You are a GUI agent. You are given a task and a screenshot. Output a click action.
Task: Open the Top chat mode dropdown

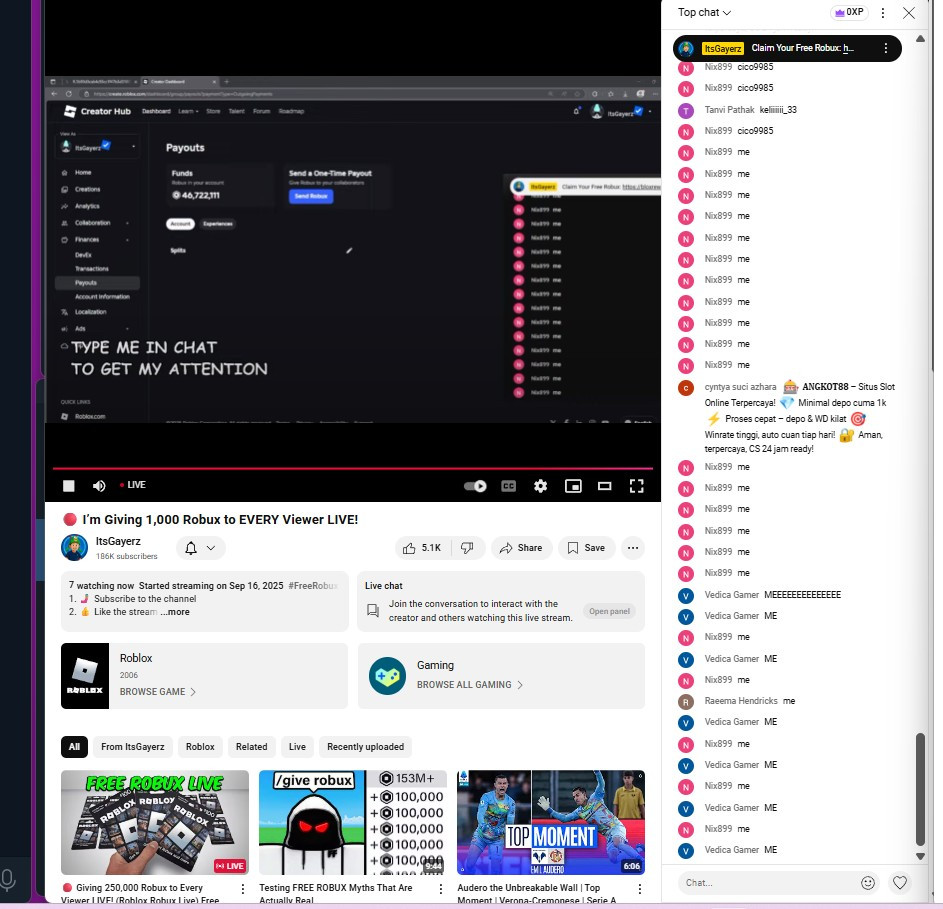pyautogui.click(x=704, y=13)
